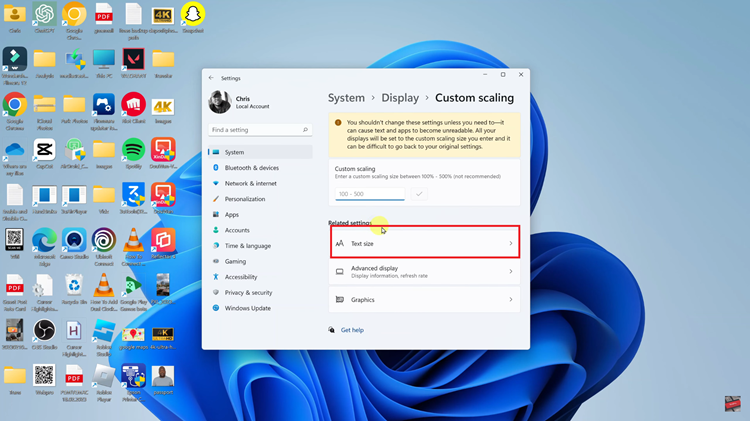The width and height of the screenshot is (750, 421).
Task: Open Chris local account profile picture
Action: click(x=220, y=102)
